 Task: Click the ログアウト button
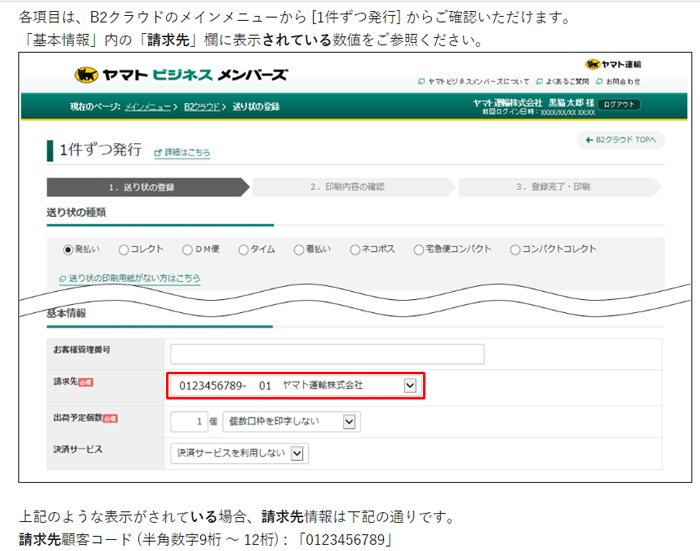pos(620,104)
